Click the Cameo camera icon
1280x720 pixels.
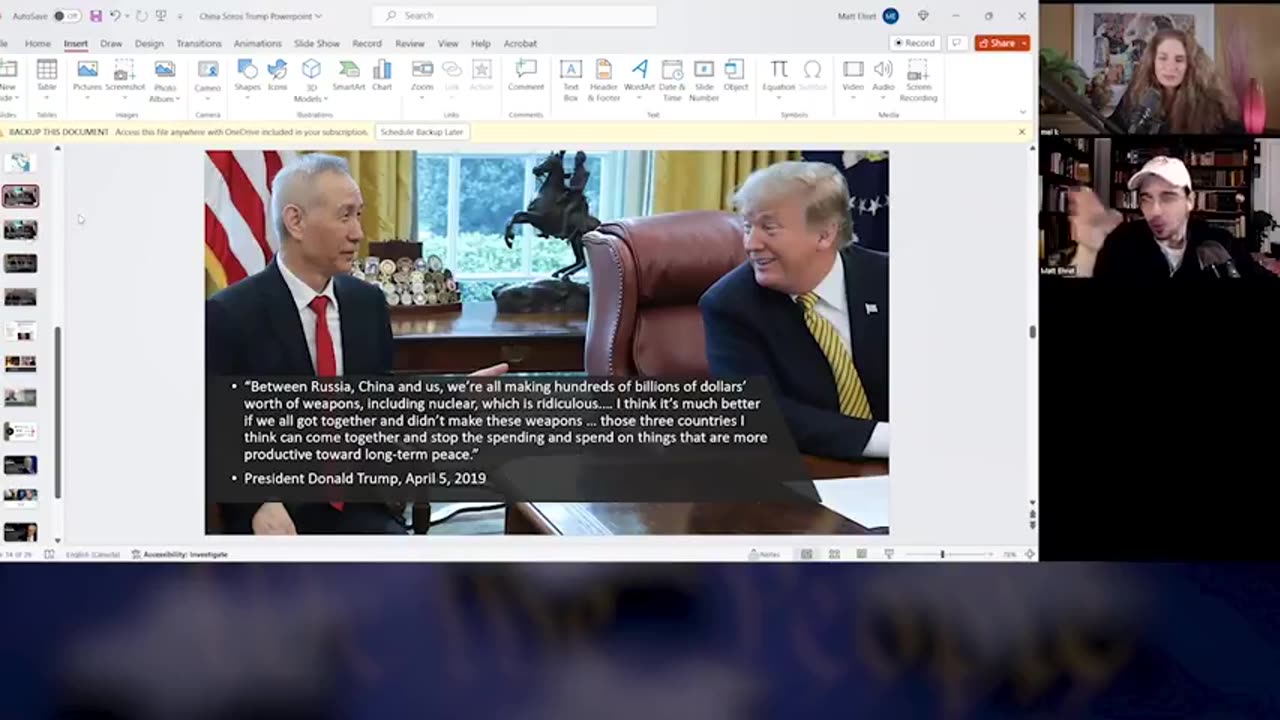208,77
